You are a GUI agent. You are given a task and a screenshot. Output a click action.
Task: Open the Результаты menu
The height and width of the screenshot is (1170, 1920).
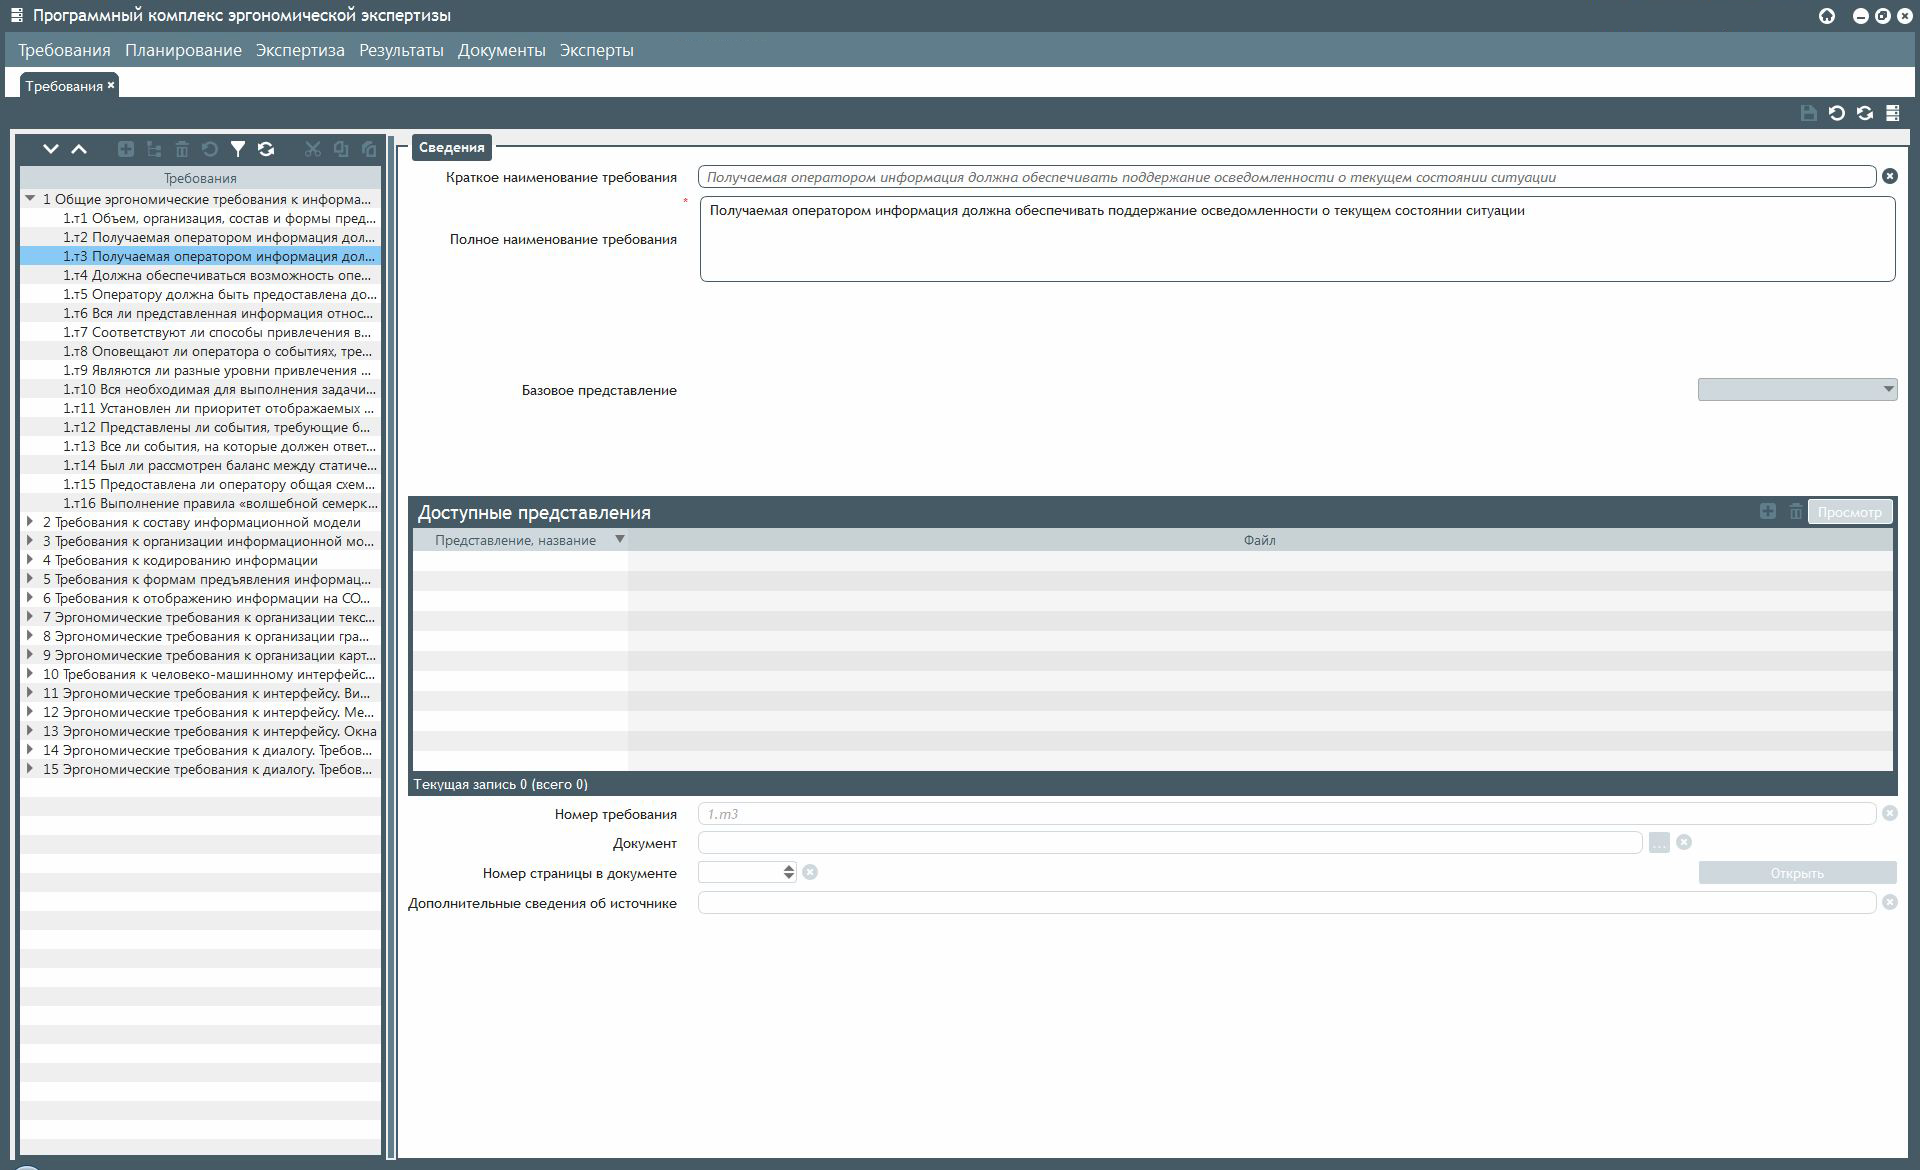point(401,50)
